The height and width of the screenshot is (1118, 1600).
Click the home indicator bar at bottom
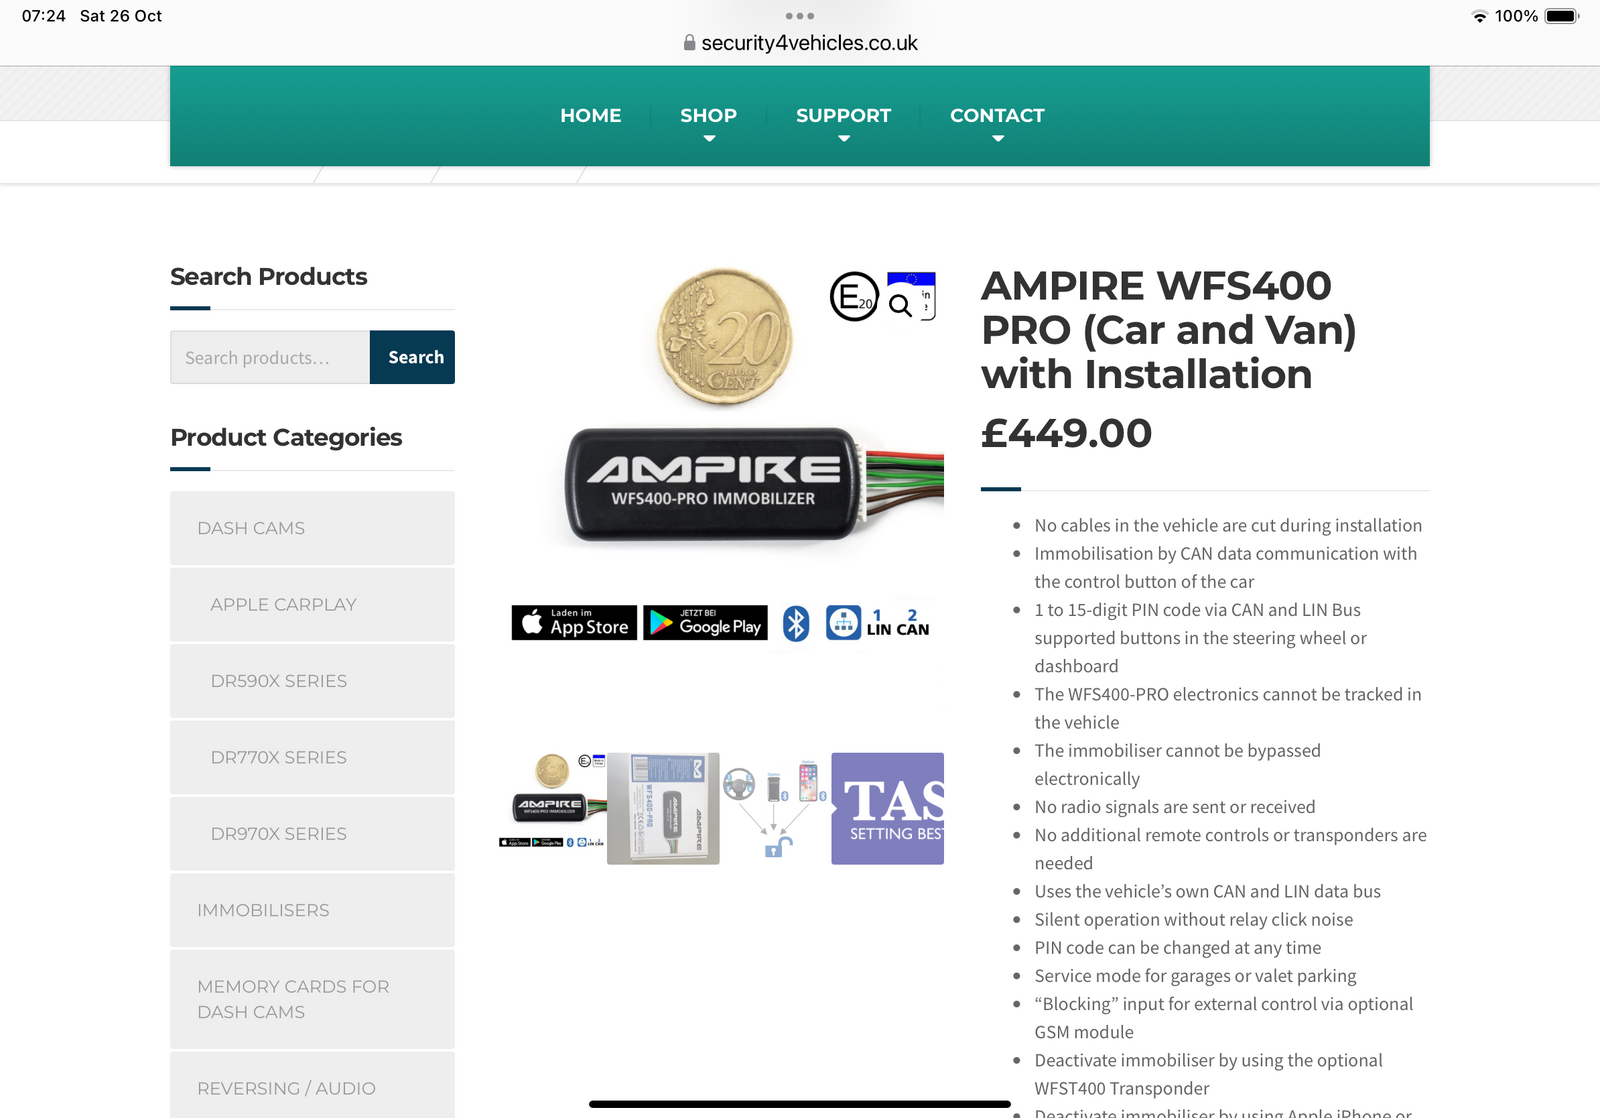point(800,1104)
